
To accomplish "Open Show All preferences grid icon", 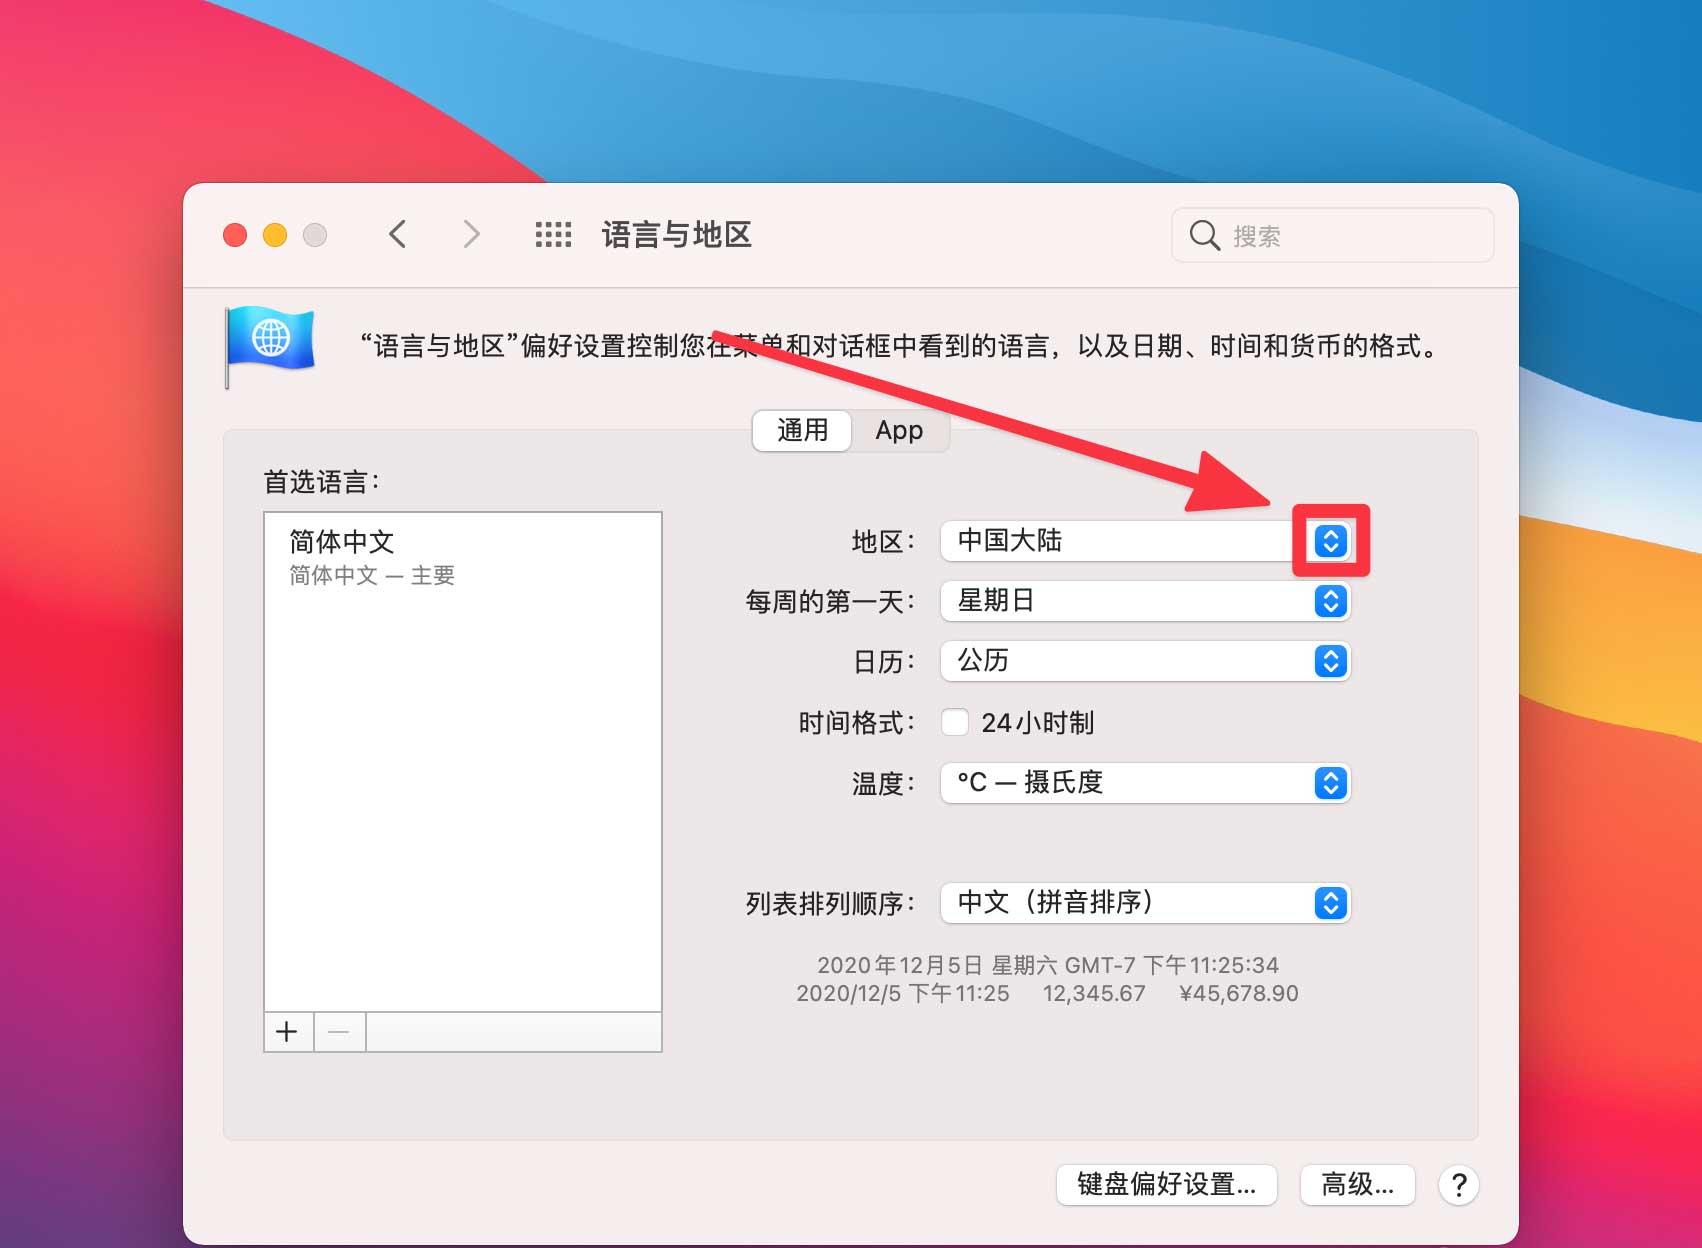I will point(553,233).
